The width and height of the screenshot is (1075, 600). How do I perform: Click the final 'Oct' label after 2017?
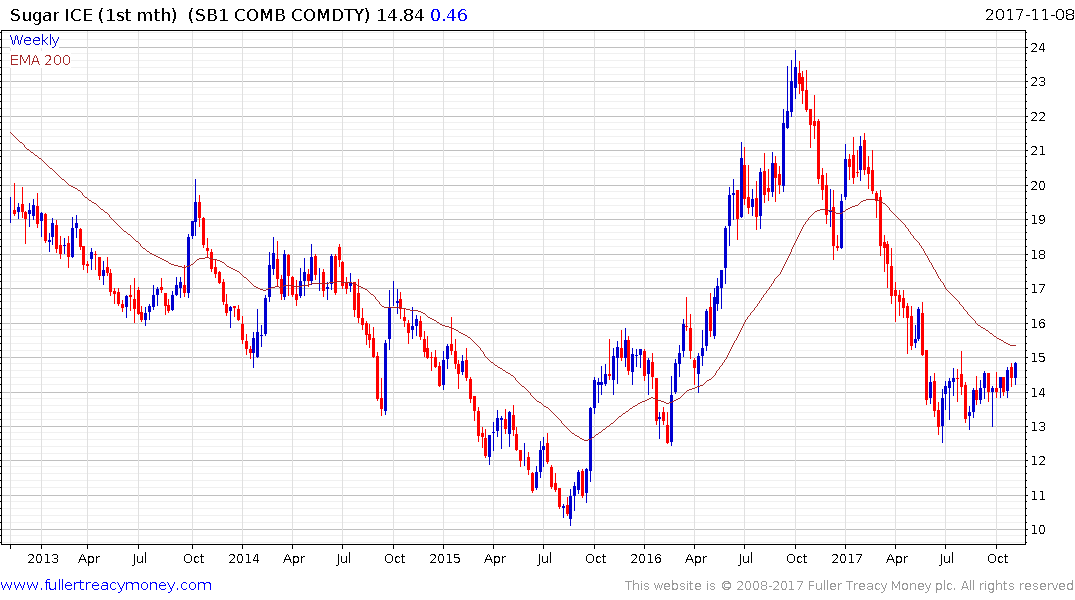pos(998,558)
